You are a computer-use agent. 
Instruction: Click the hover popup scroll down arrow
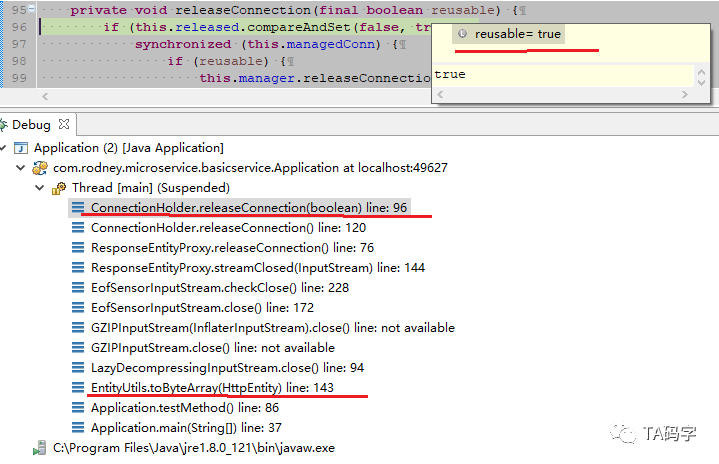(x=701, y=83)
